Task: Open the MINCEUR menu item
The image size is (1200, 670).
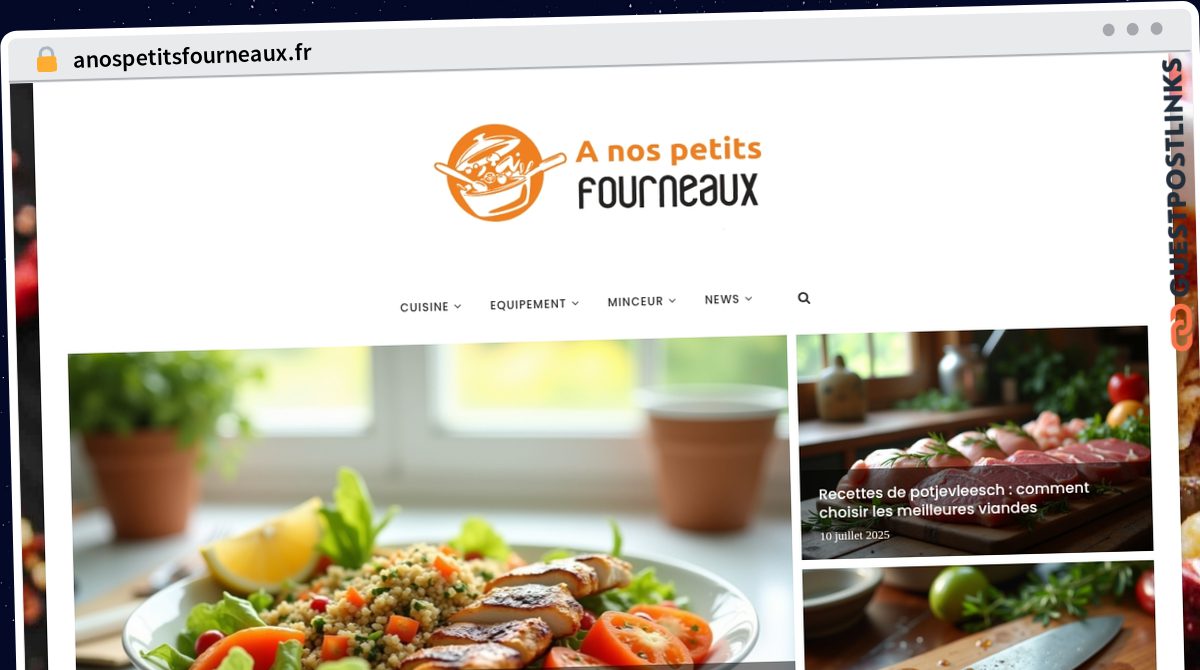Action: coord(635,301)
